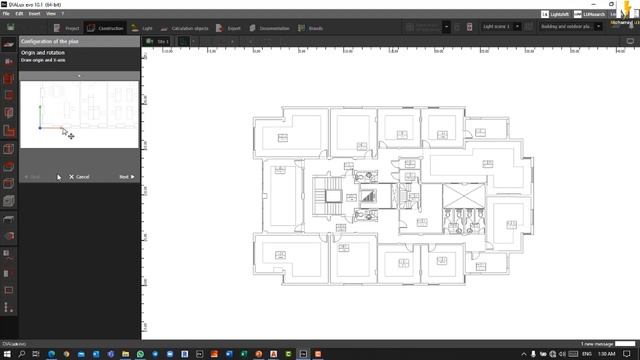This screenshot has width=640, height=360.
Task: Click the second tool icon in left sidebar
Action: (9, 62)
